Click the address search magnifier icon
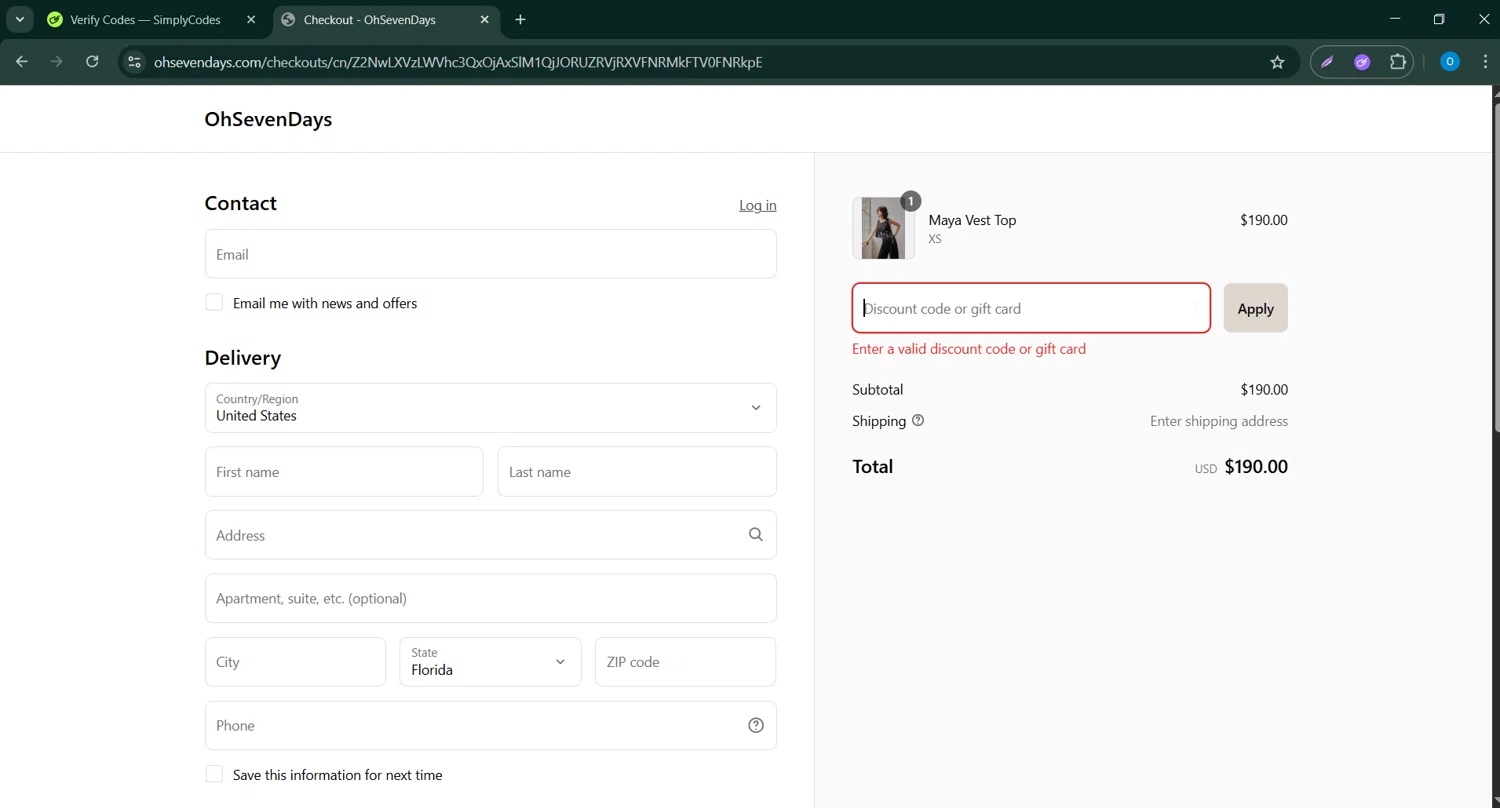The height and width of the screenshot is (808, 1500). pyautogui.click(x=756, y=535)
